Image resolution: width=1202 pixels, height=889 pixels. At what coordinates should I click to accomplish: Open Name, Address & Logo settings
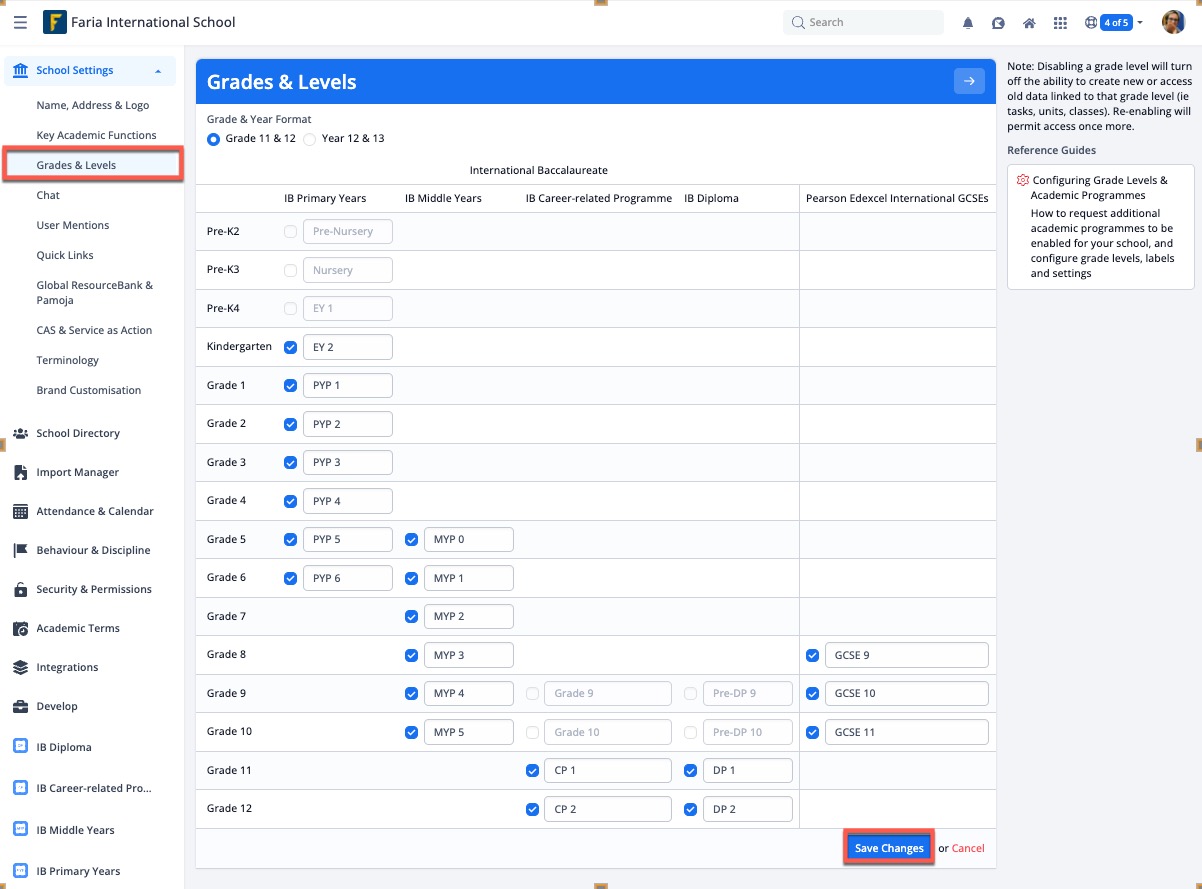[93, 105]
